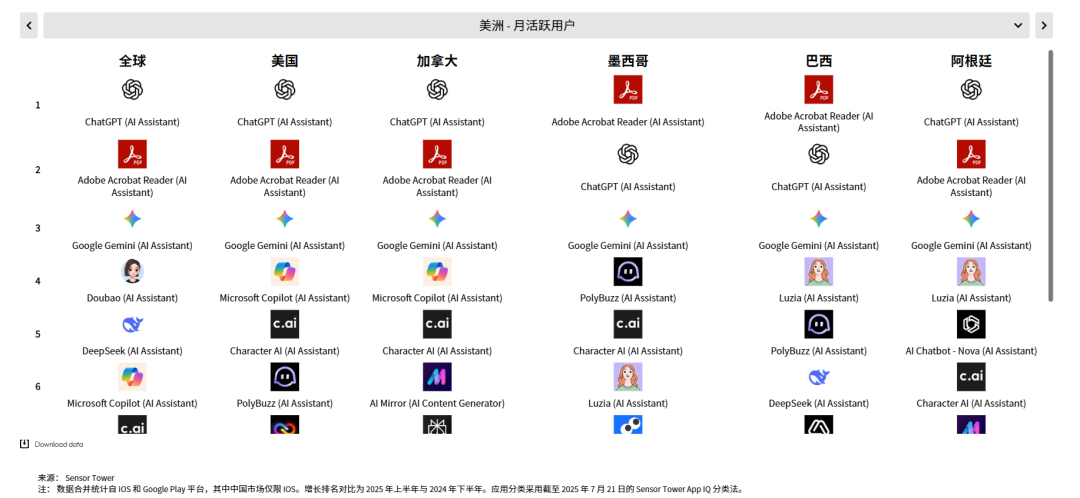Go to next chart with right arrow

click(x=1044, y=25)
